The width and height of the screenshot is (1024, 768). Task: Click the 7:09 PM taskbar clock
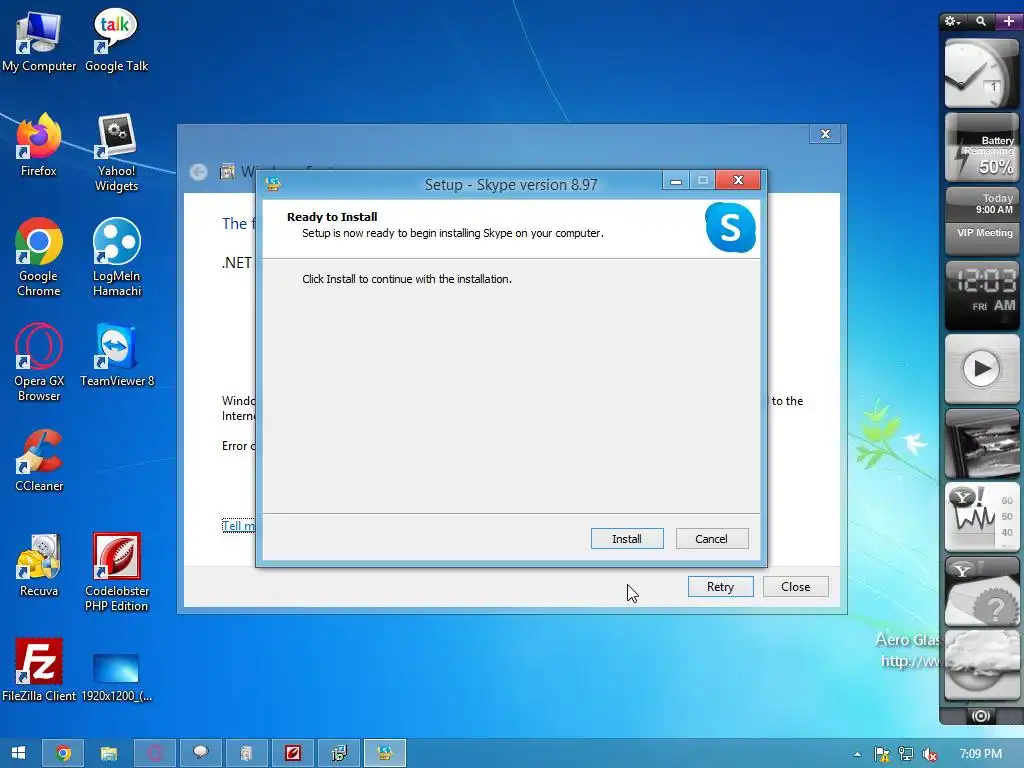pyautogui.click(x=980, y=754)
